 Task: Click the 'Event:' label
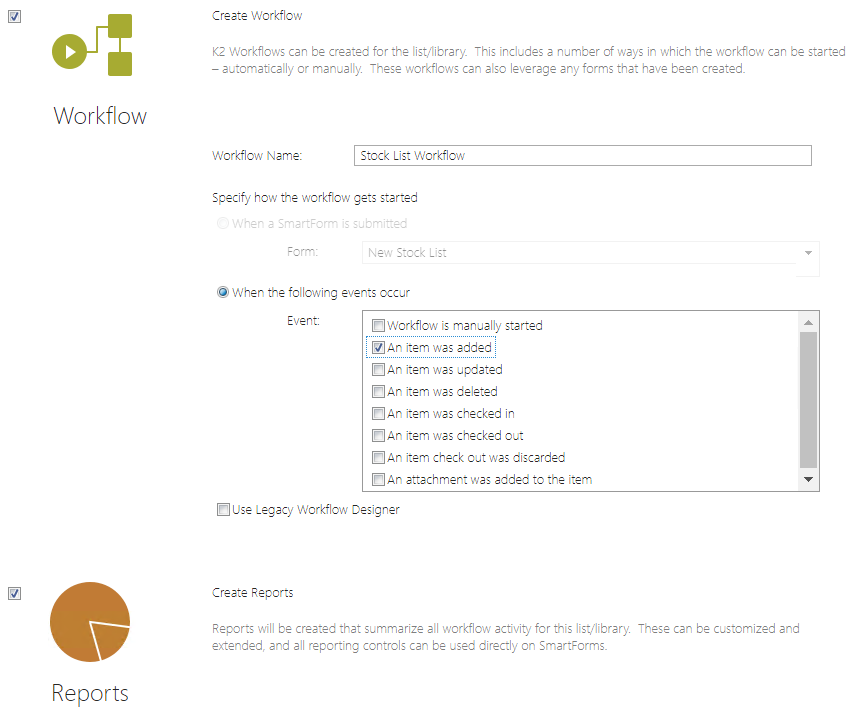coord(303,321)
